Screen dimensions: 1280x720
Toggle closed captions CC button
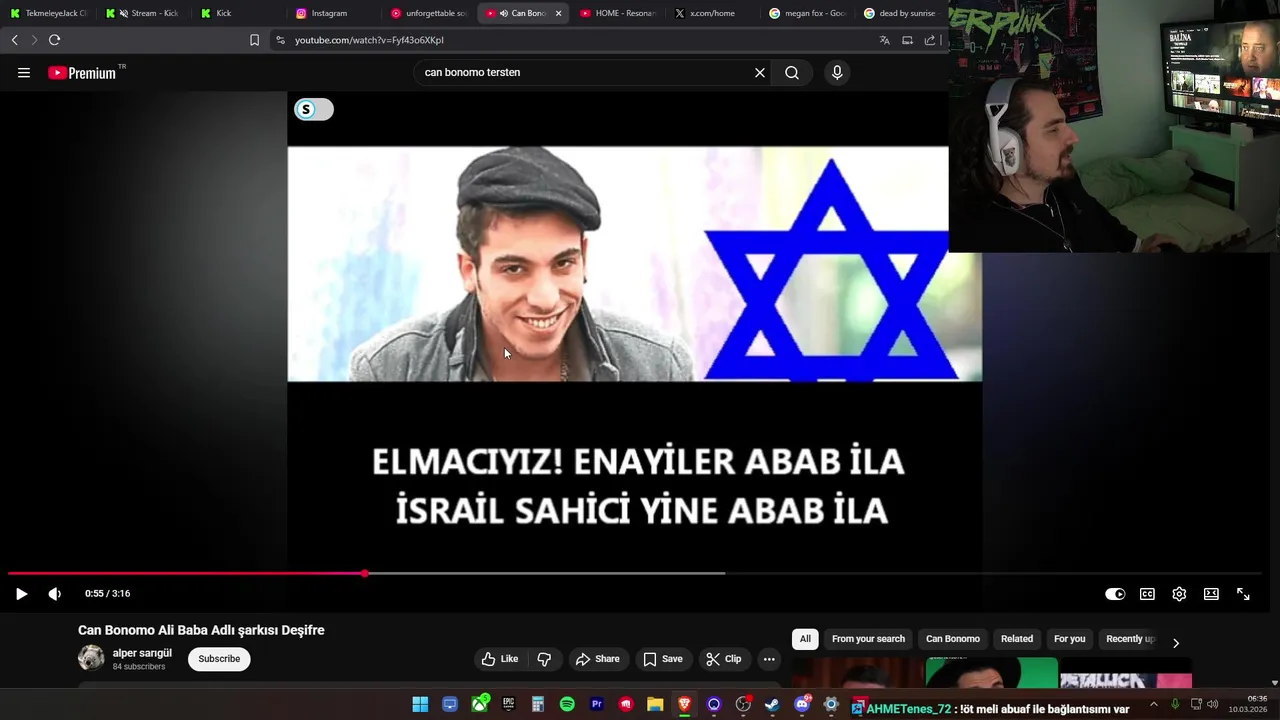pyautogui.click(x=1147, y=594)
